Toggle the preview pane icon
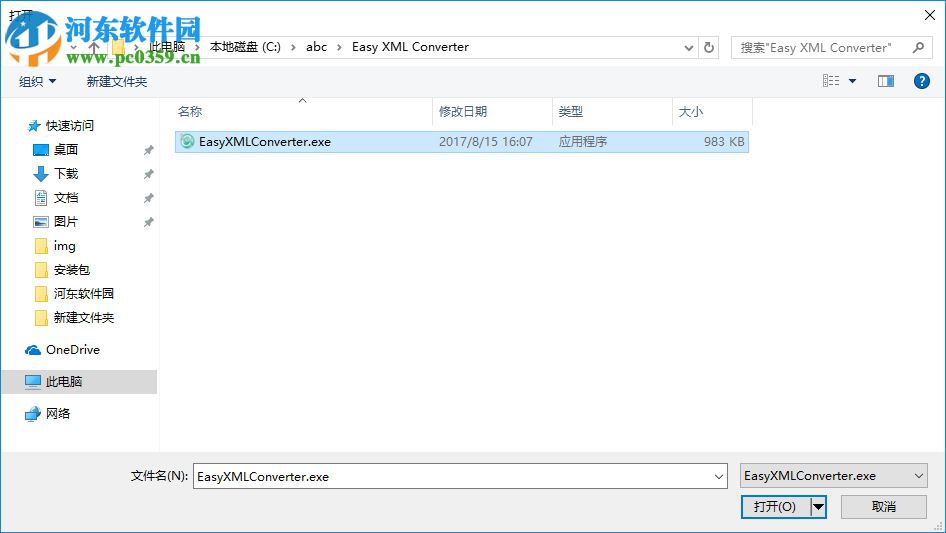The width and height of the screenshot is (946, 533). [886, 81]
